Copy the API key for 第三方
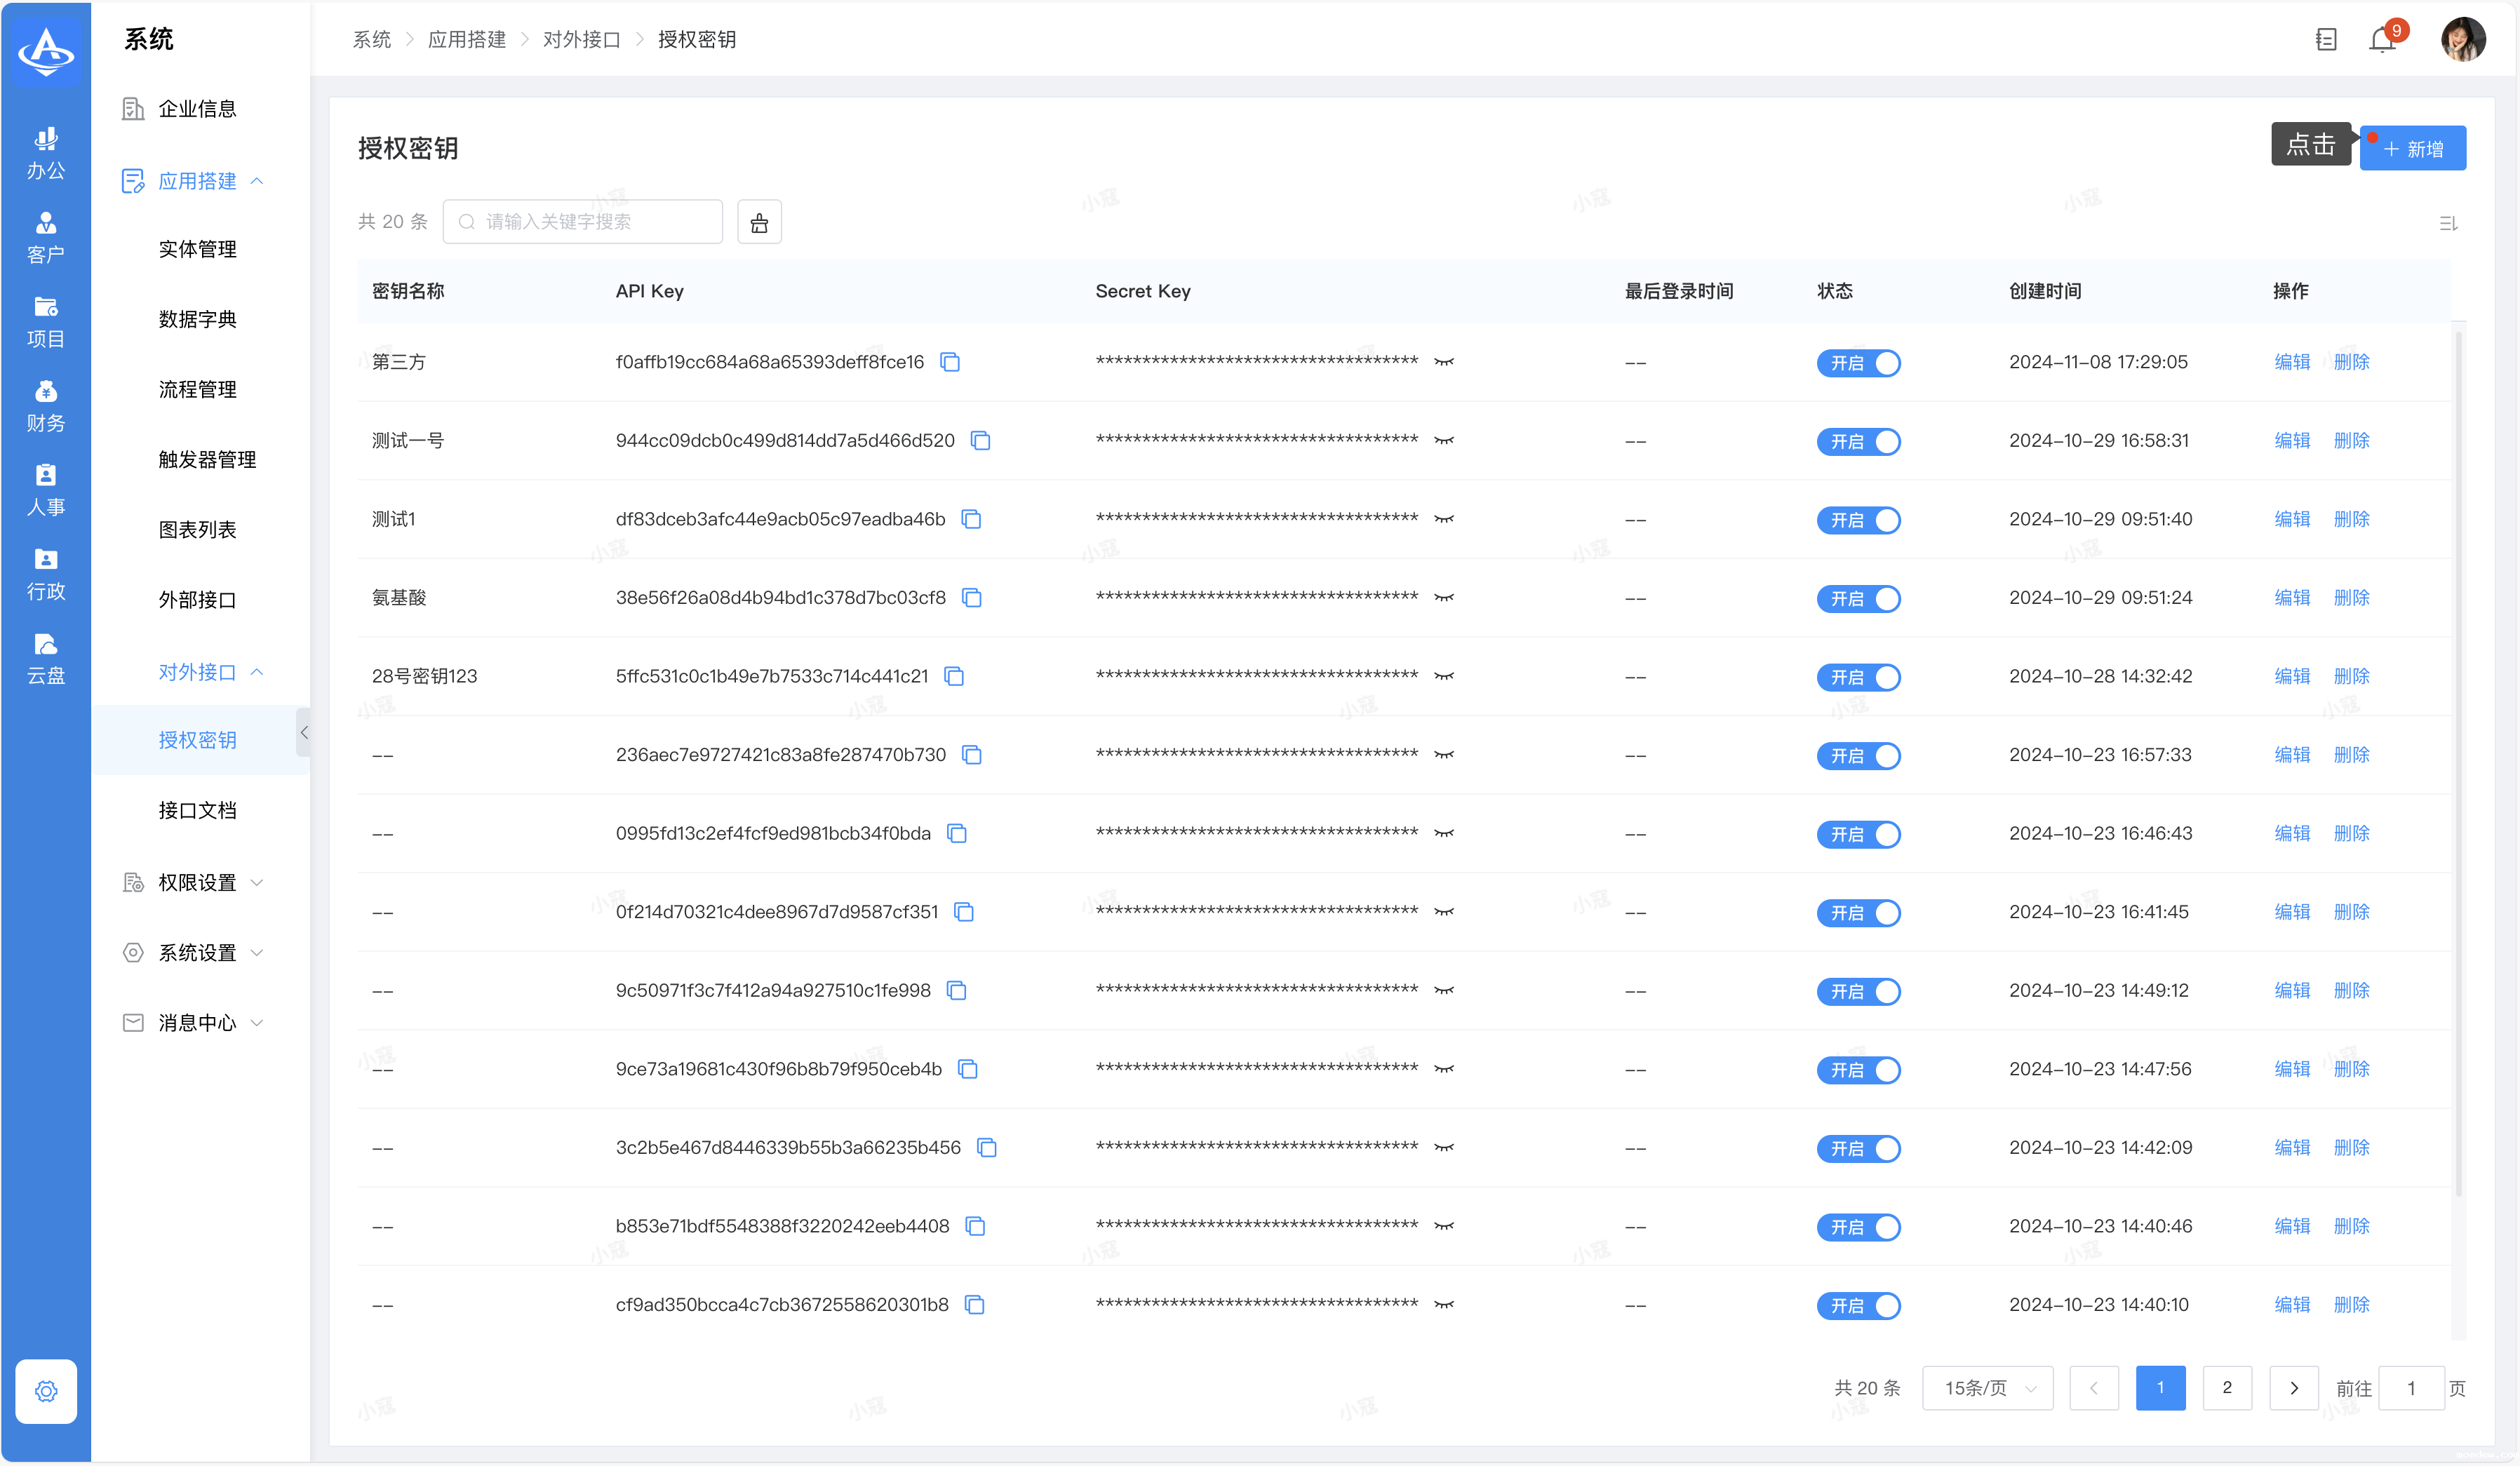Image resolution: width=2520 pixels, height=1466 pixels. pos(950,362)
